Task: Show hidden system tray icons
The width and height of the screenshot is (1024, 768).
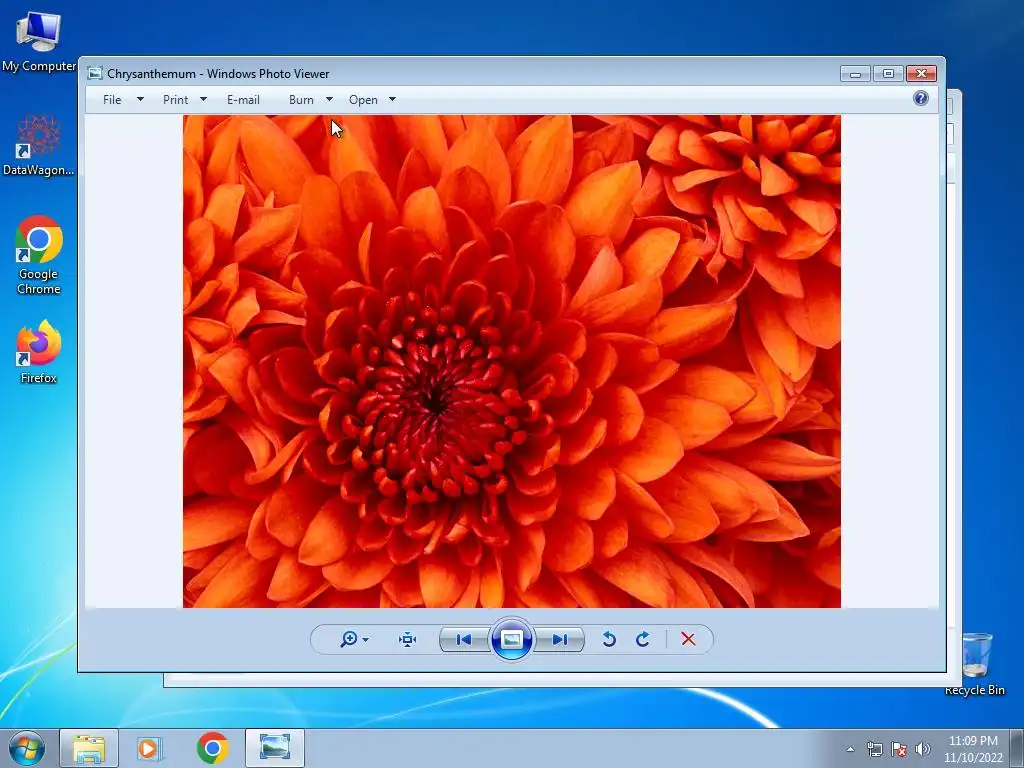Action: (x=850, y=749)
